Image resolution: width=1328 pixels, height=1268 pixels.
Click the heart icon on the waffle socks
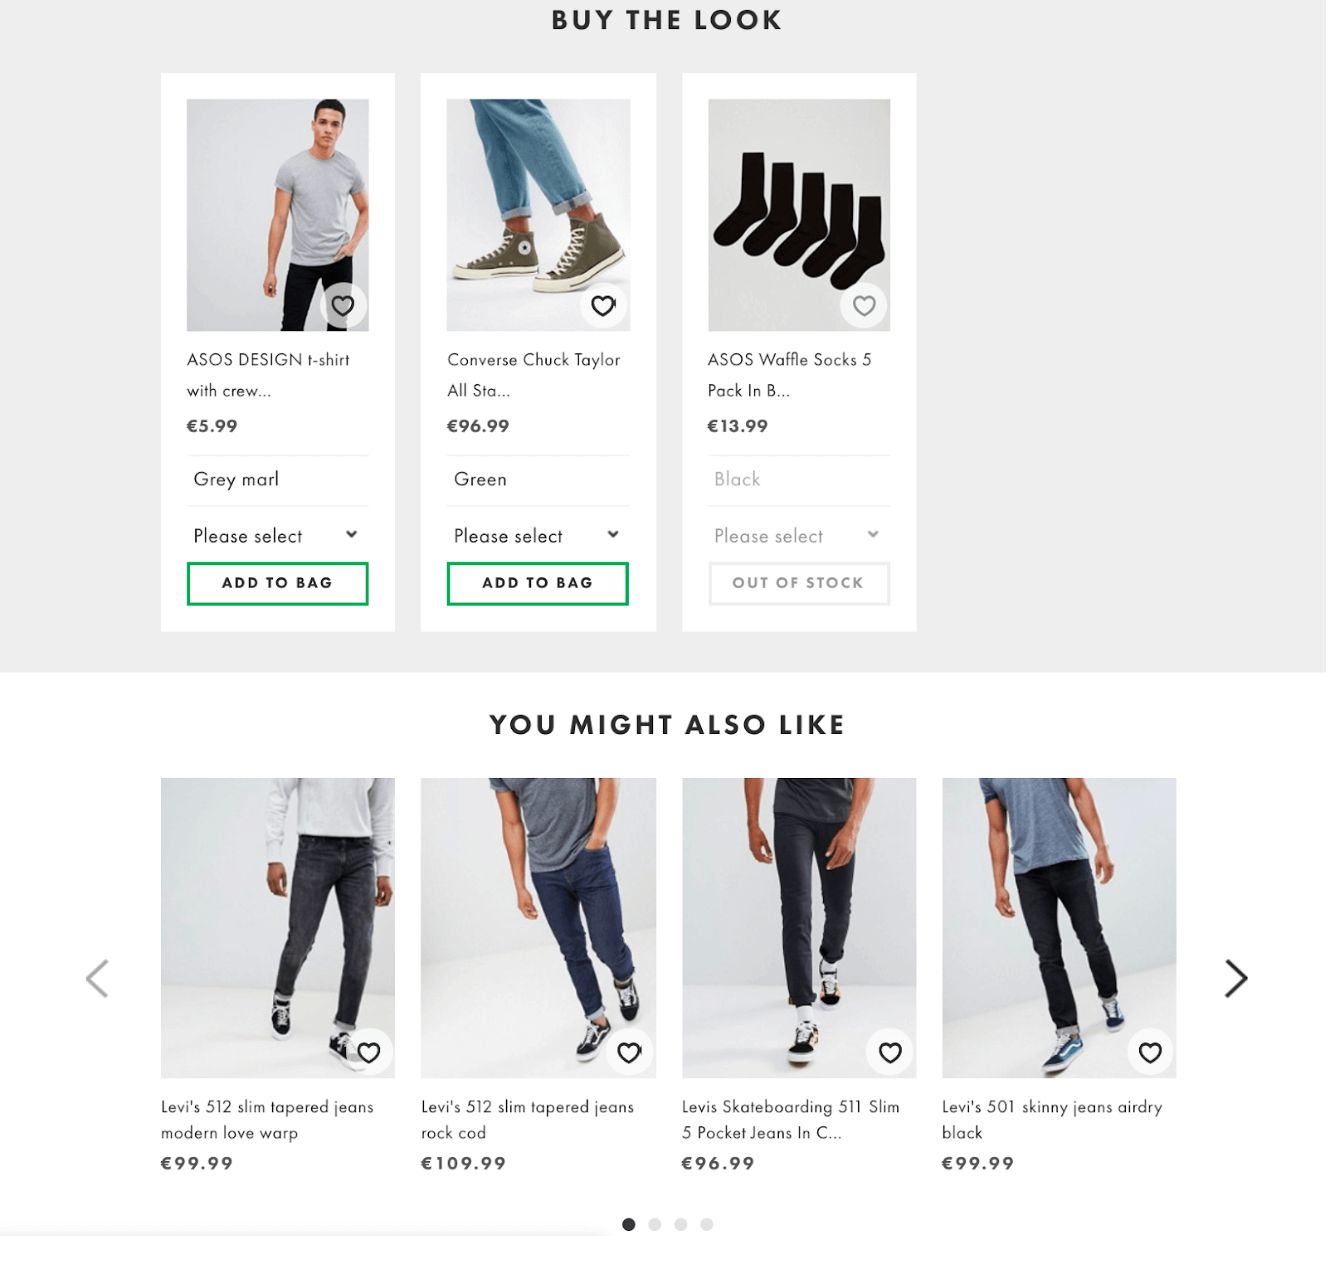[864, 305]
